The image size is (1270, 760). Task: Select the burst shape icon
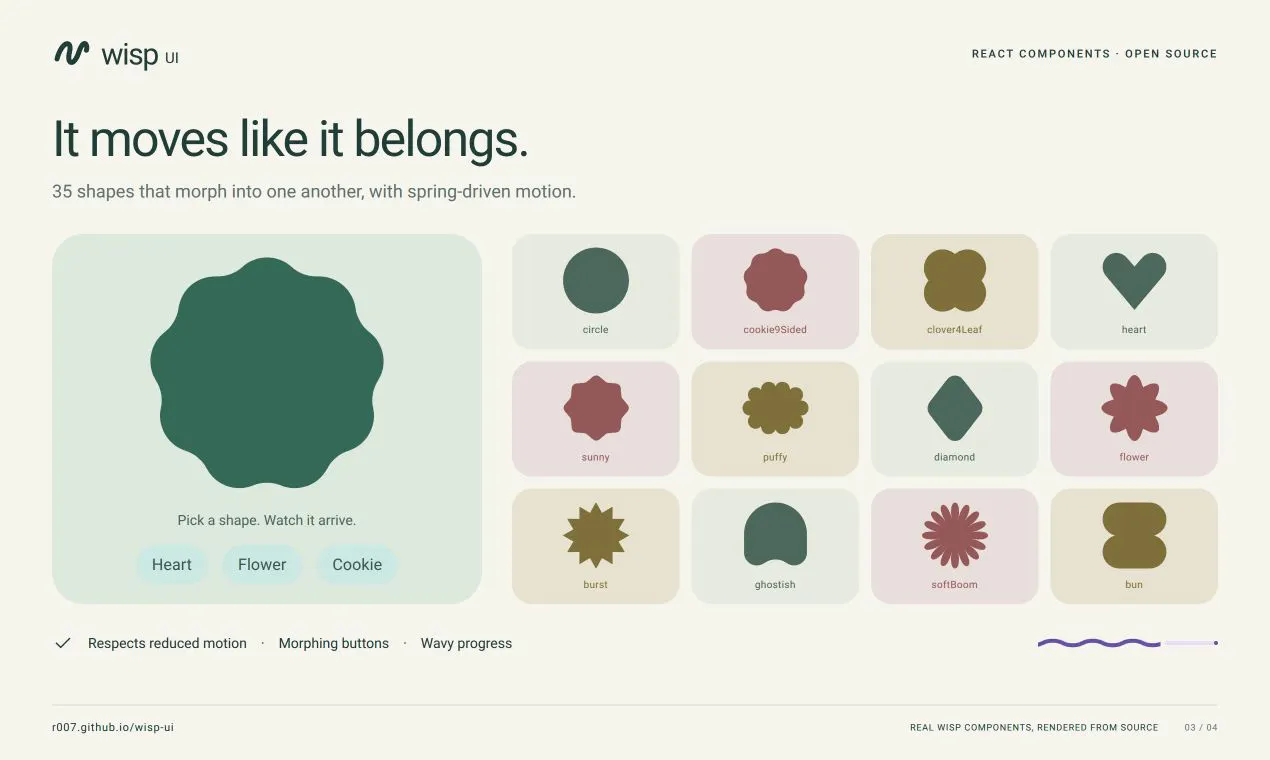(596, 535)
